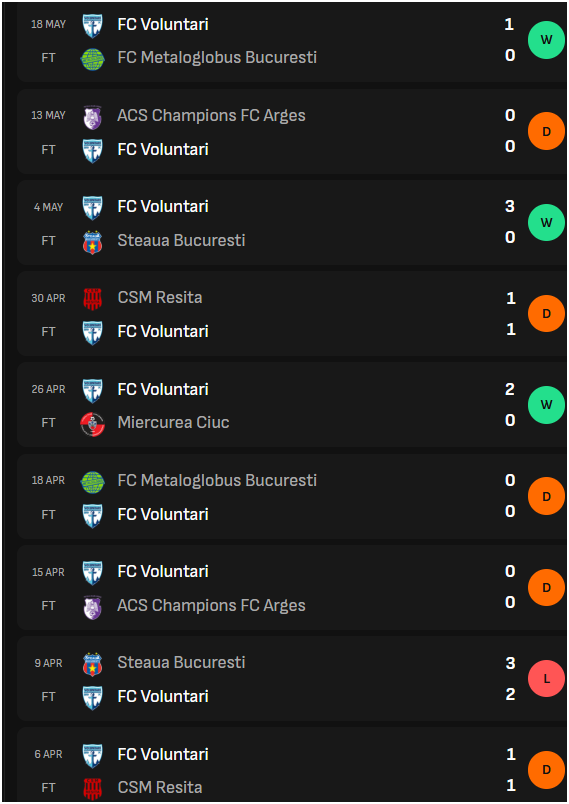Screen dimensions: 569x804
Task: Open ACS Champions FC Arges link on 15 Apr
Action: 211,605
